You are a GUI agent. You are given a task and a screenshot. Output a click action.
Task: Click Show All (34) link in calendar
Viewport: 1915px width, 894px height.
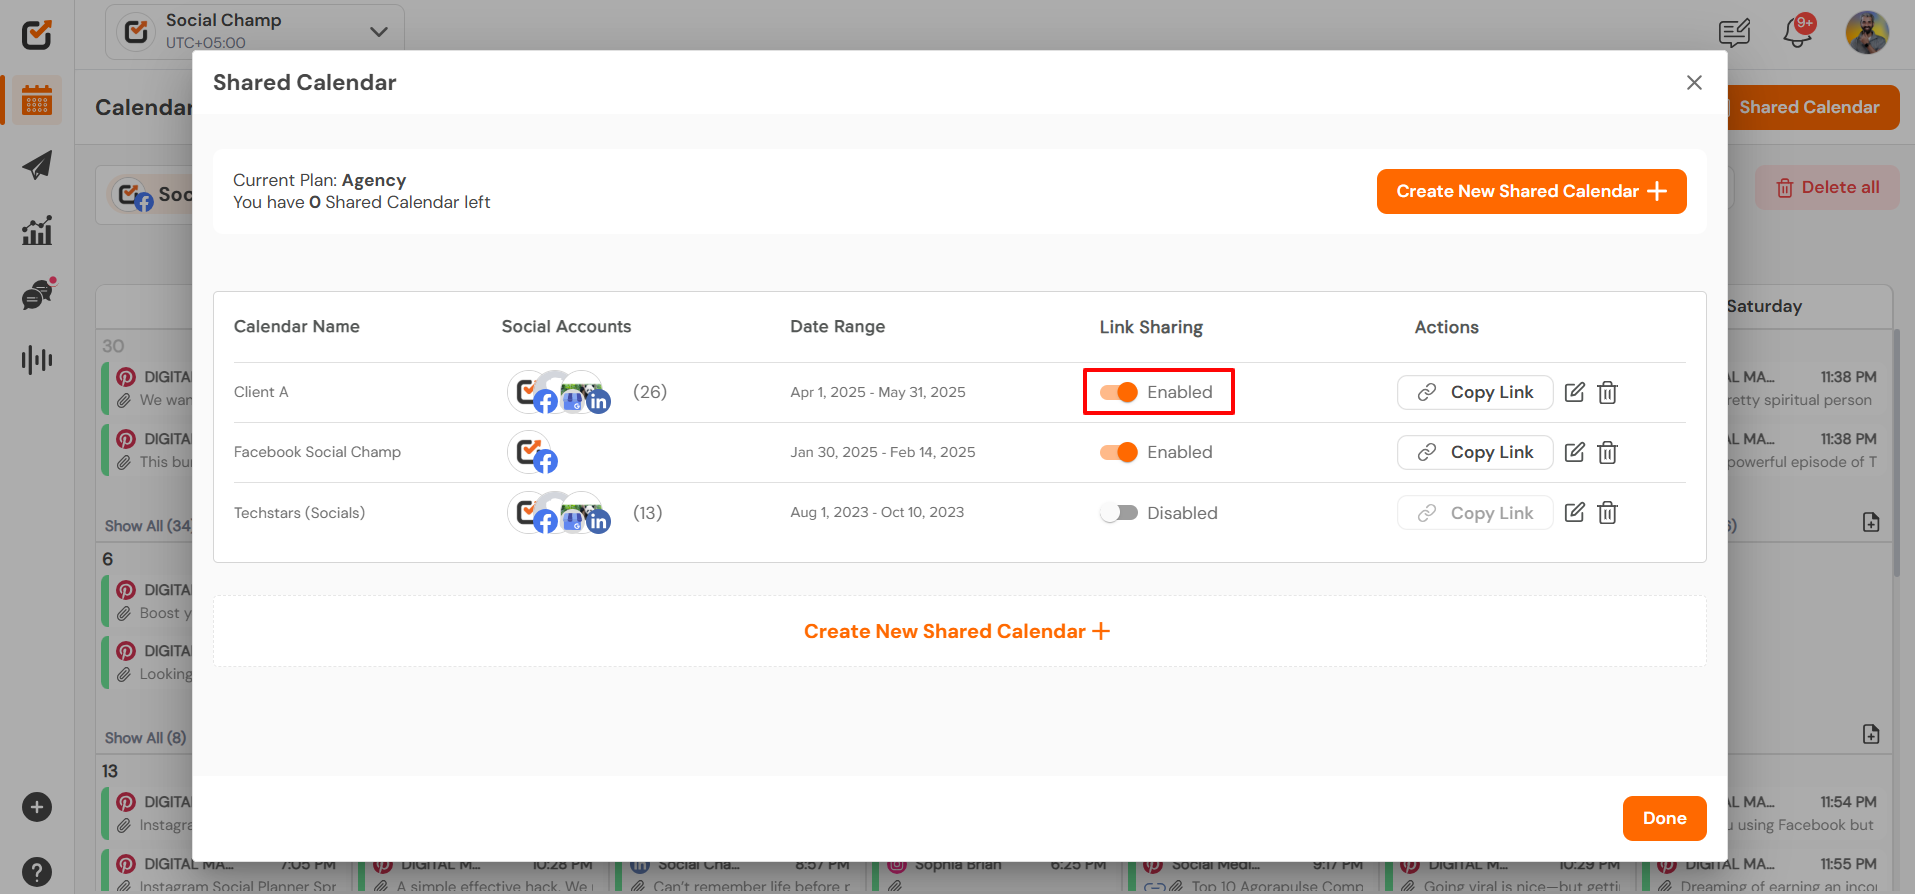[x=148, y=526]
